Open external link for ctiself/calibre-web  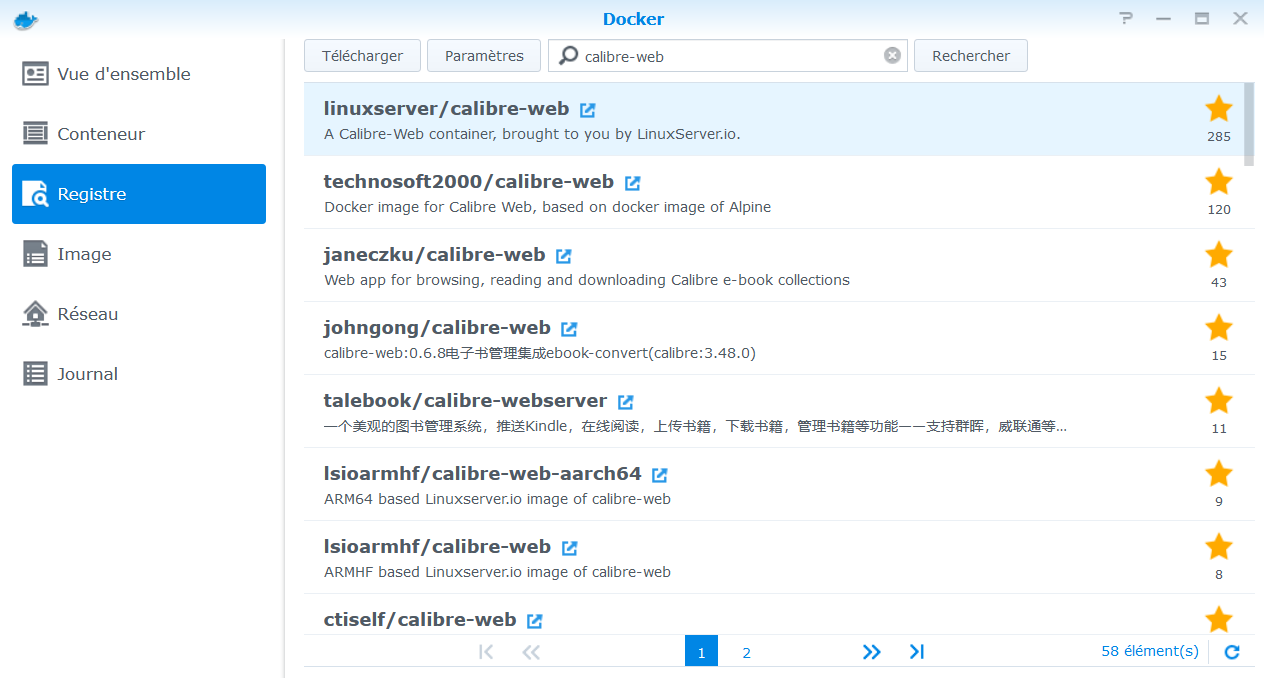tap(535, 621)
